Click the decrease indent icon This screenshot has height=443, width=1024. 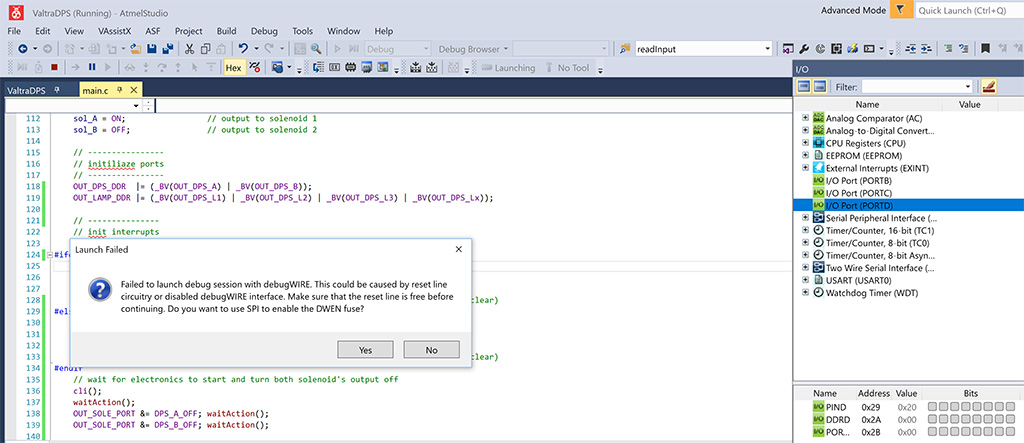(x=910, y=48)
